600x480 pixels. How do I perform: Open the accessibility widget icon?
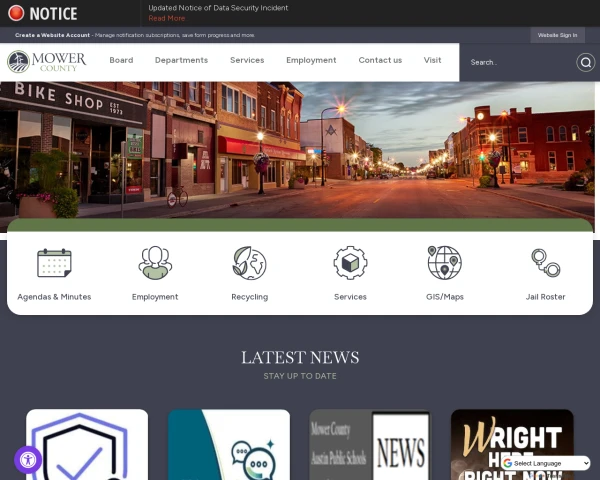point(28,460)
